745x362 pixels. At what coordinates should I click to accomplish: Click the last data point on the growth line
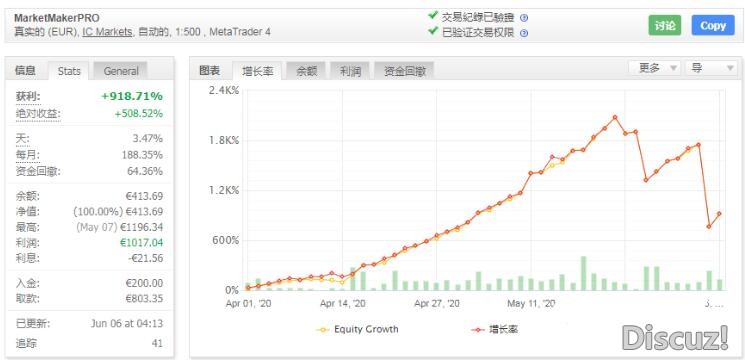[719, 214]
